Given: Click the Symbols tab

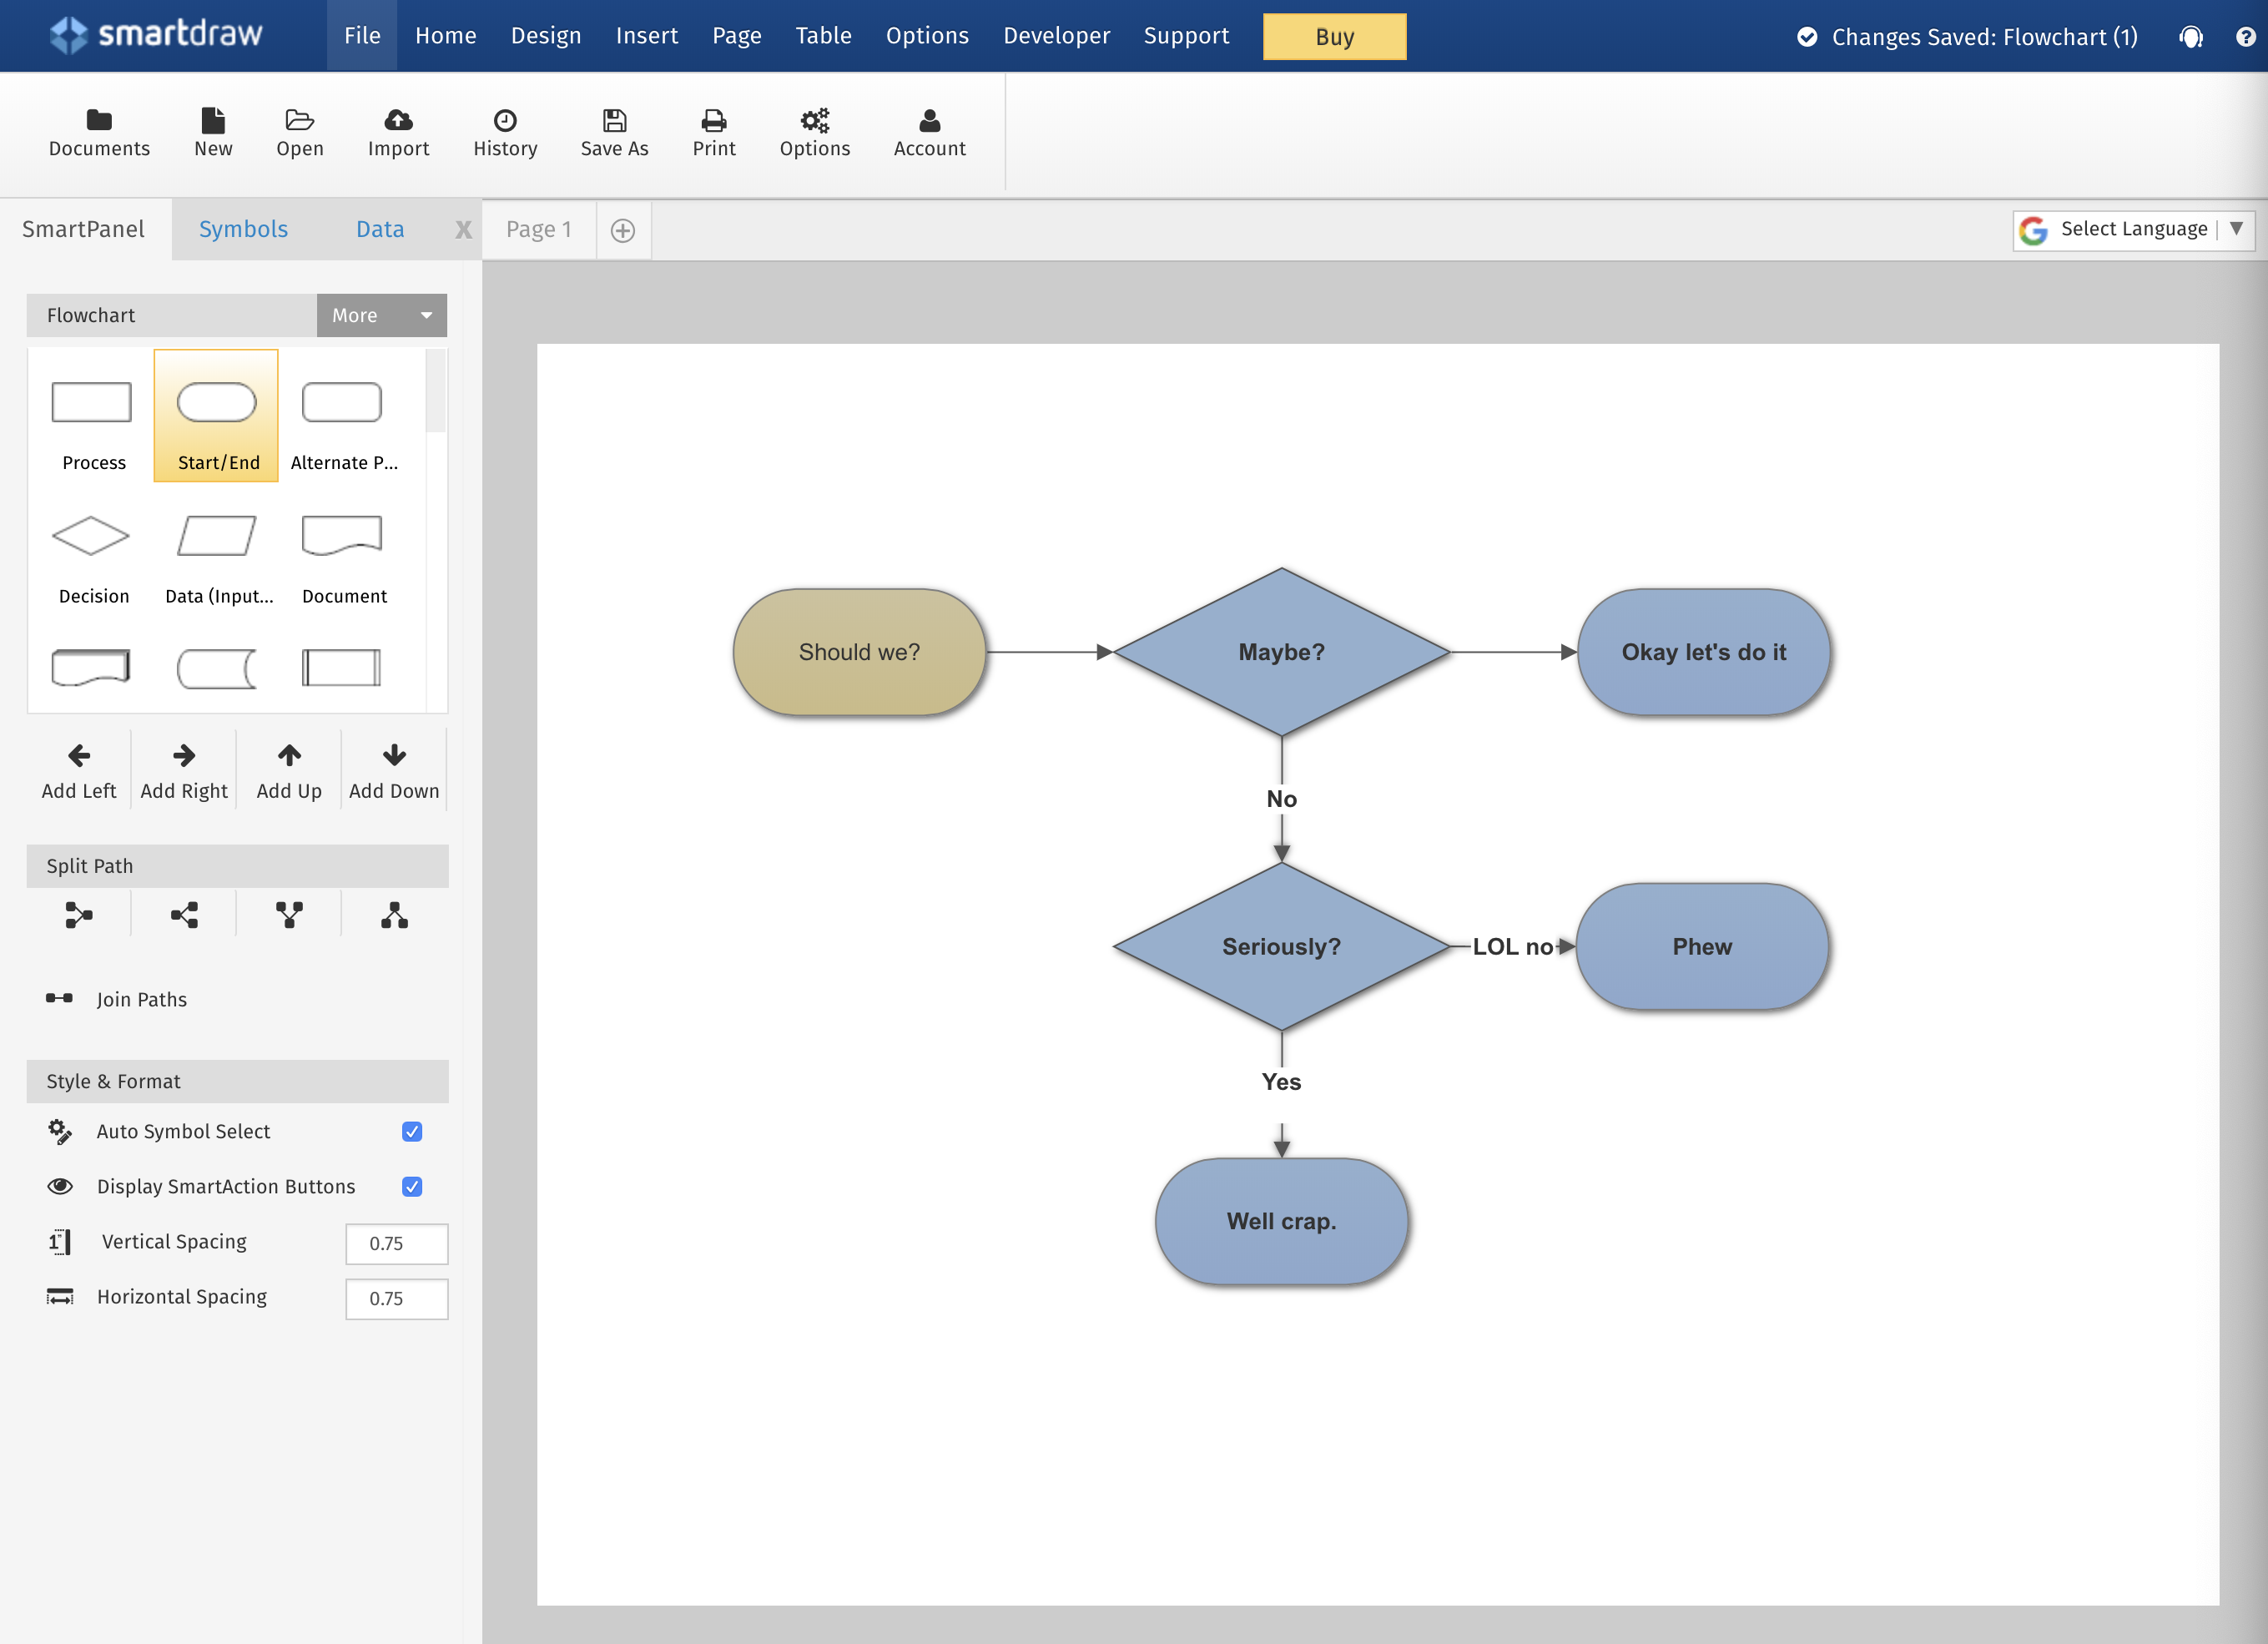Looking at the screenshot, I should click(241, 229).
